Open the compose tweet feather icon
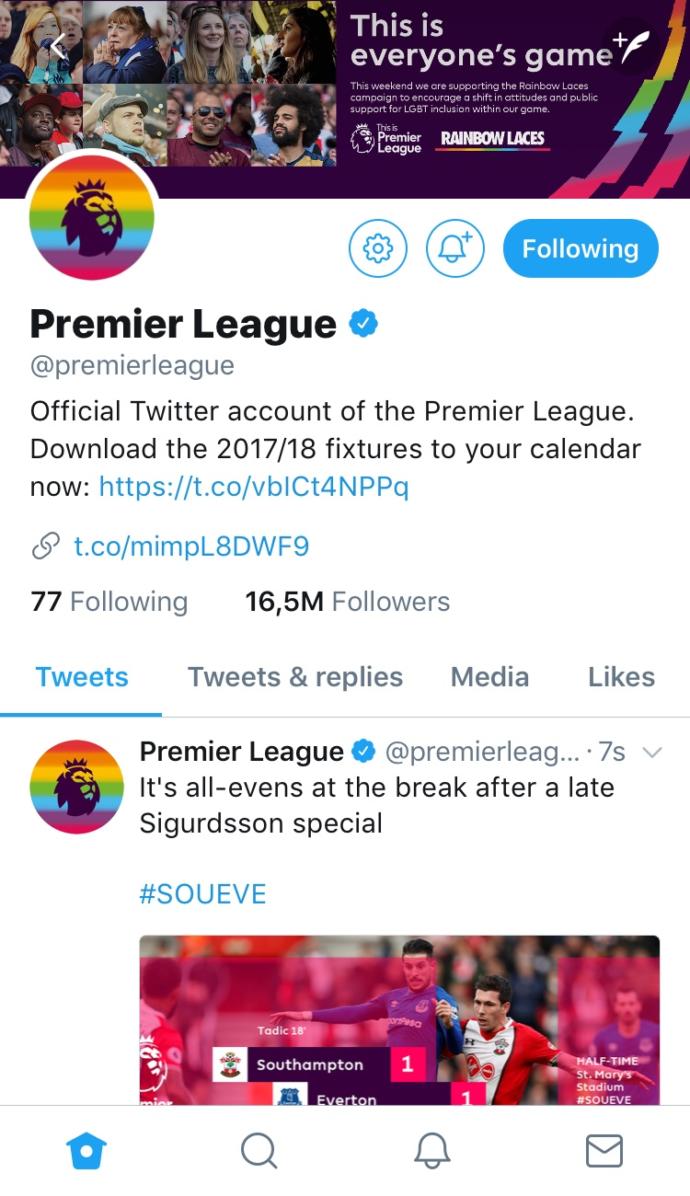This screenshot has height=1196, width=690. point(632,46)
